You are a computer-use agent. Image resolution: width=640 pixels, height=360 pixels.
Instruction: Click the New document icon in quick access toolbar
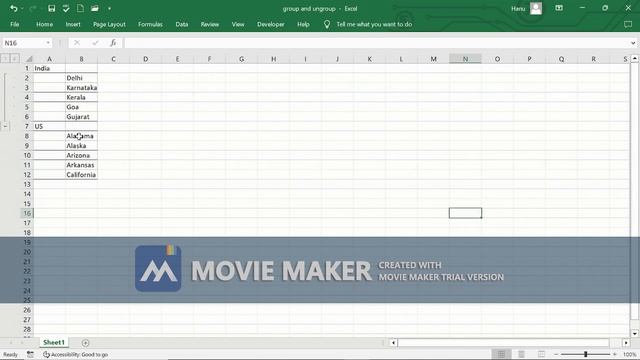(x=80, y=8)
